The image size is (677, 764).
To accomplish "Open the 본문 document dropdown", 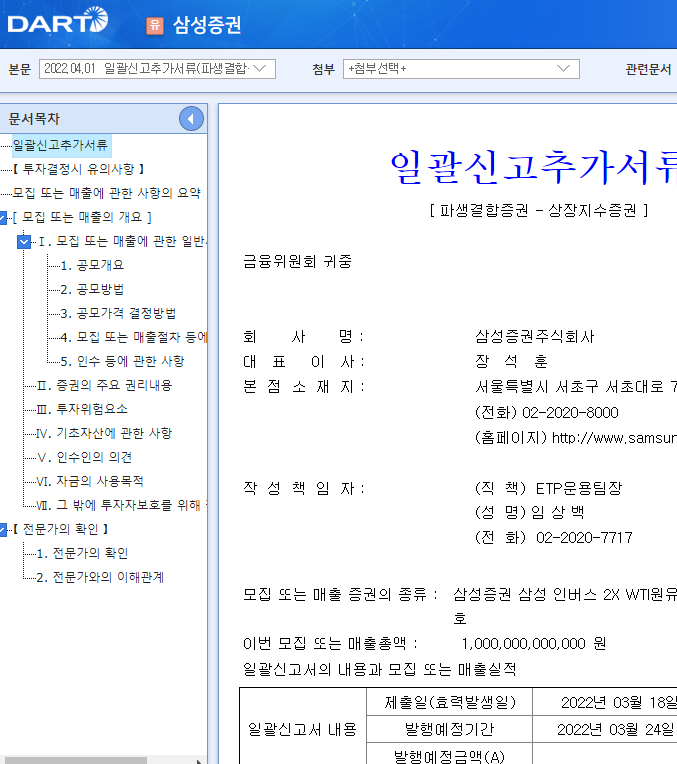I will 157,69.
